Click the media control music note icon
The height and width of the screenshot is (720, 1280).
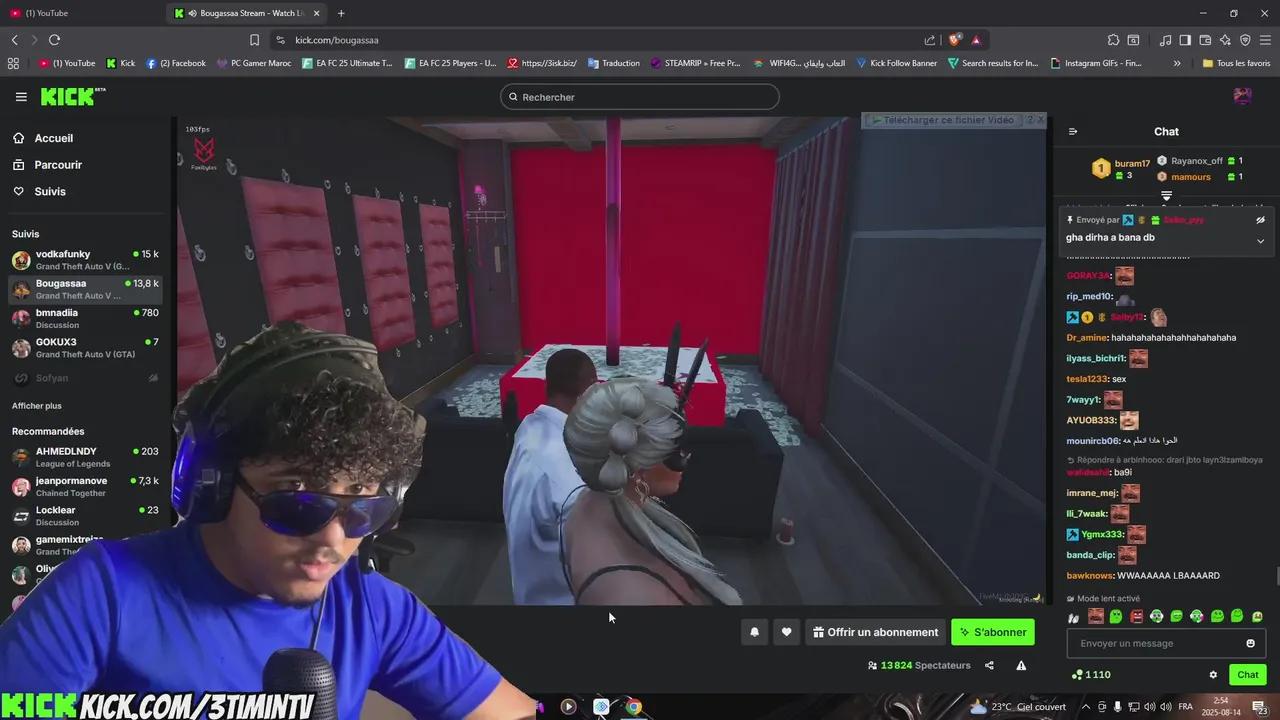(x=1165, y=40)
